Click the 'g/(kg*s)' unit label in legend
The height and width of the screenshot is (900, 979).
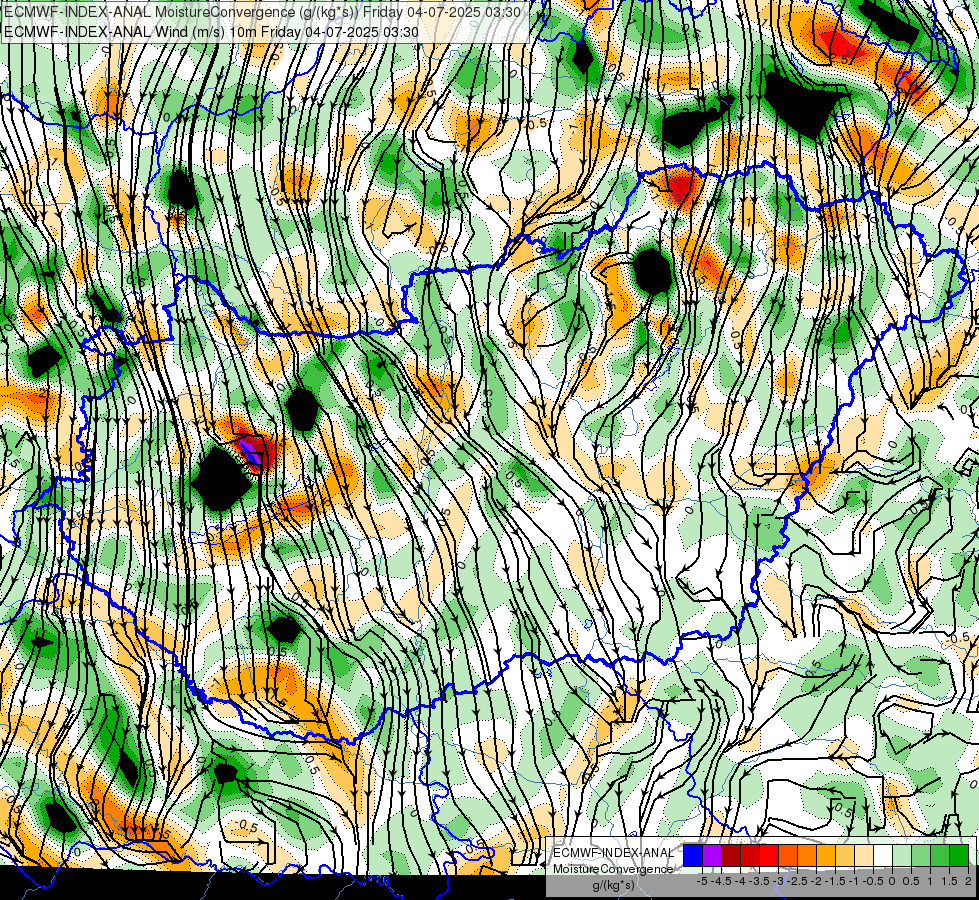pyautogui.click(x=613, y=885)
